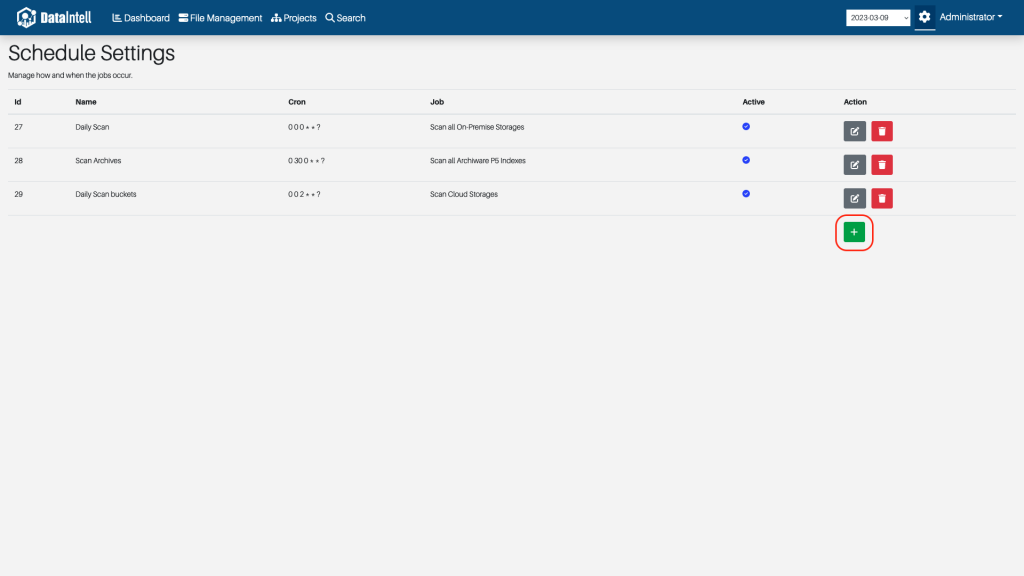
Task: Open Search from the navigation bar
Action: pyautogui.click(x=345, y=18)
